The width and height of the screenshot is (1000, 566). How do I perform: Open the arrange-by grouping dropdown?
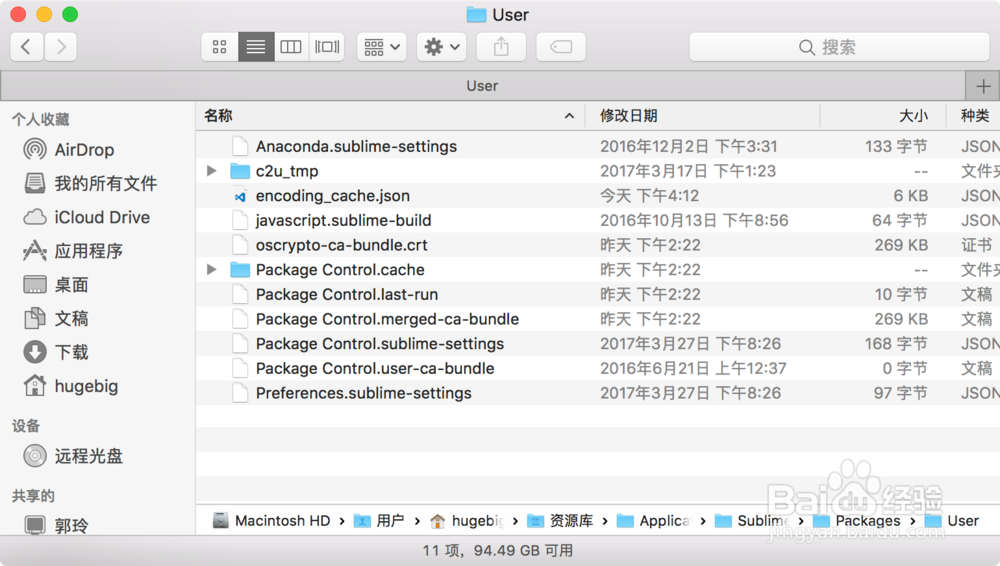(381, 47)
